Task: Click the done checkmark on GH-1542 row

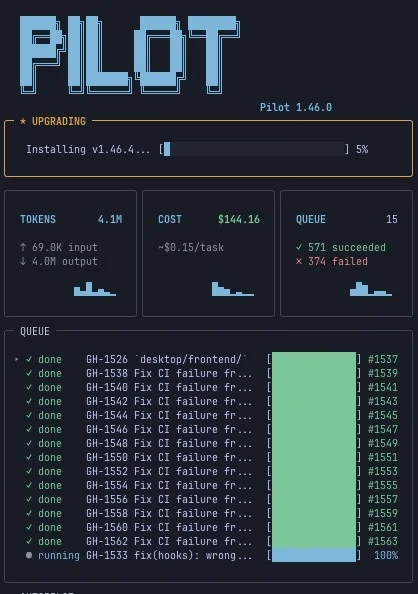Action: tap(29, 401)
